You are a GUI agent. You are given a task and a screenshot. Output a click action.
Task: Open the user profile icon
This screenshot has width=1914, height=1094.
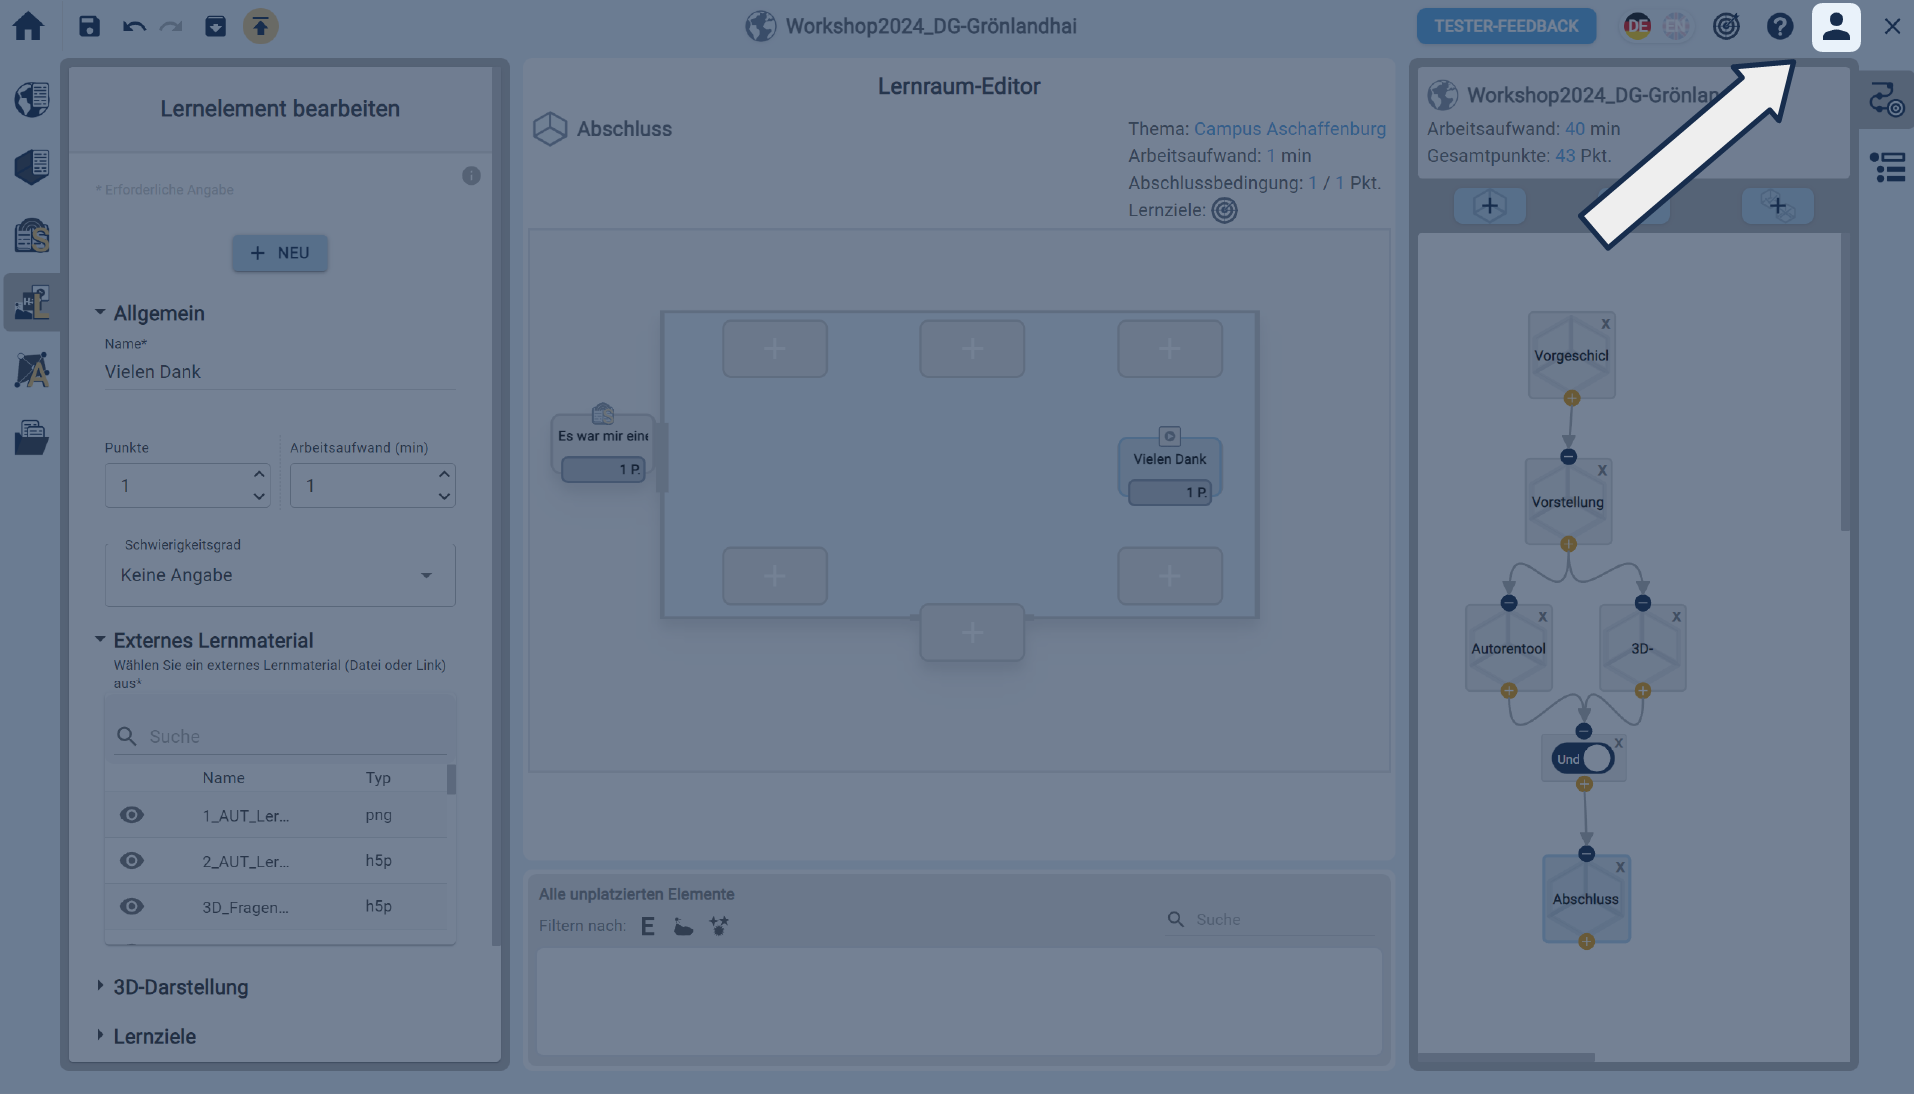pos(1835,26)
